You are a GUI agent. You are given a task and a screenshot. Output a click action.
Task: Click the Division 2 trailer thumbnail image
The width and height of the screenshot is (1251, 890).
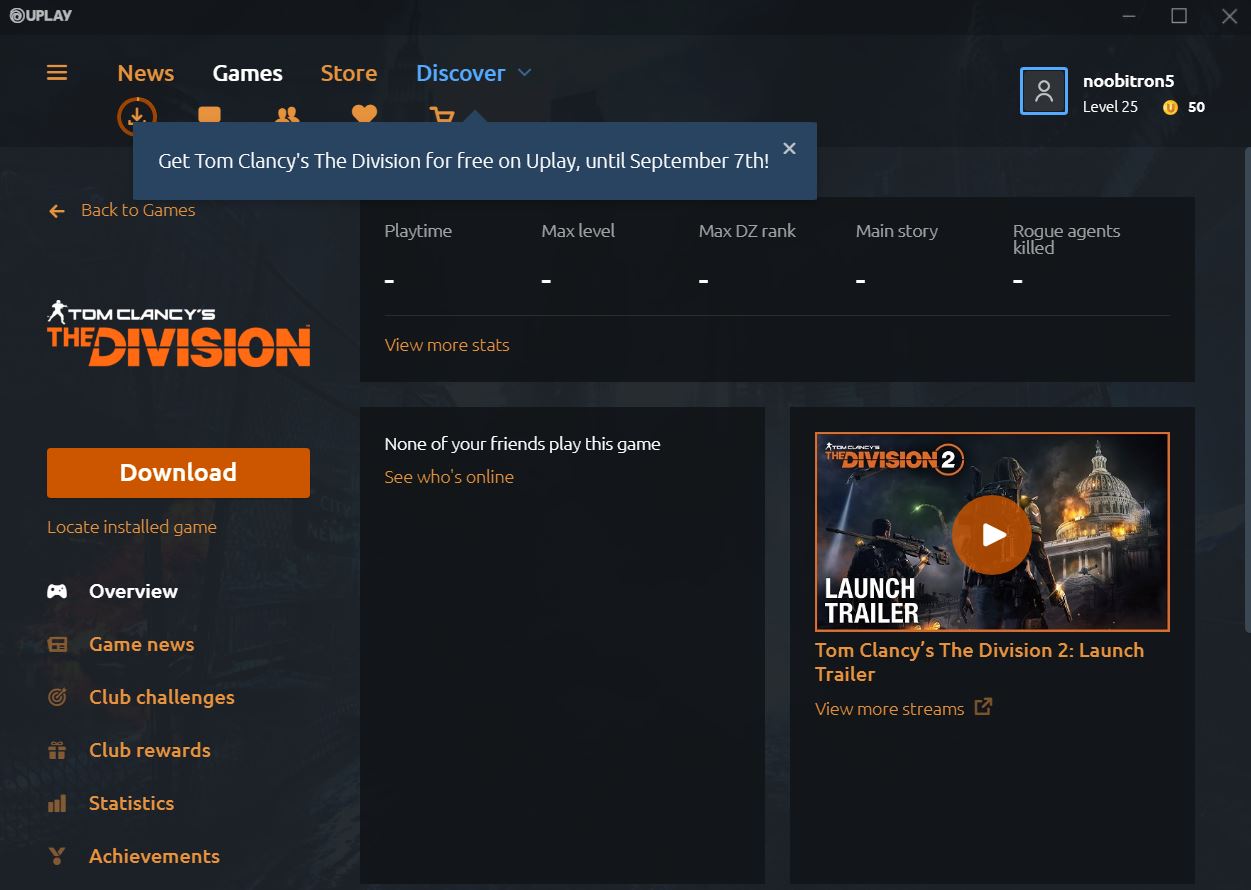pyautogui.click(x=992, y=532)
